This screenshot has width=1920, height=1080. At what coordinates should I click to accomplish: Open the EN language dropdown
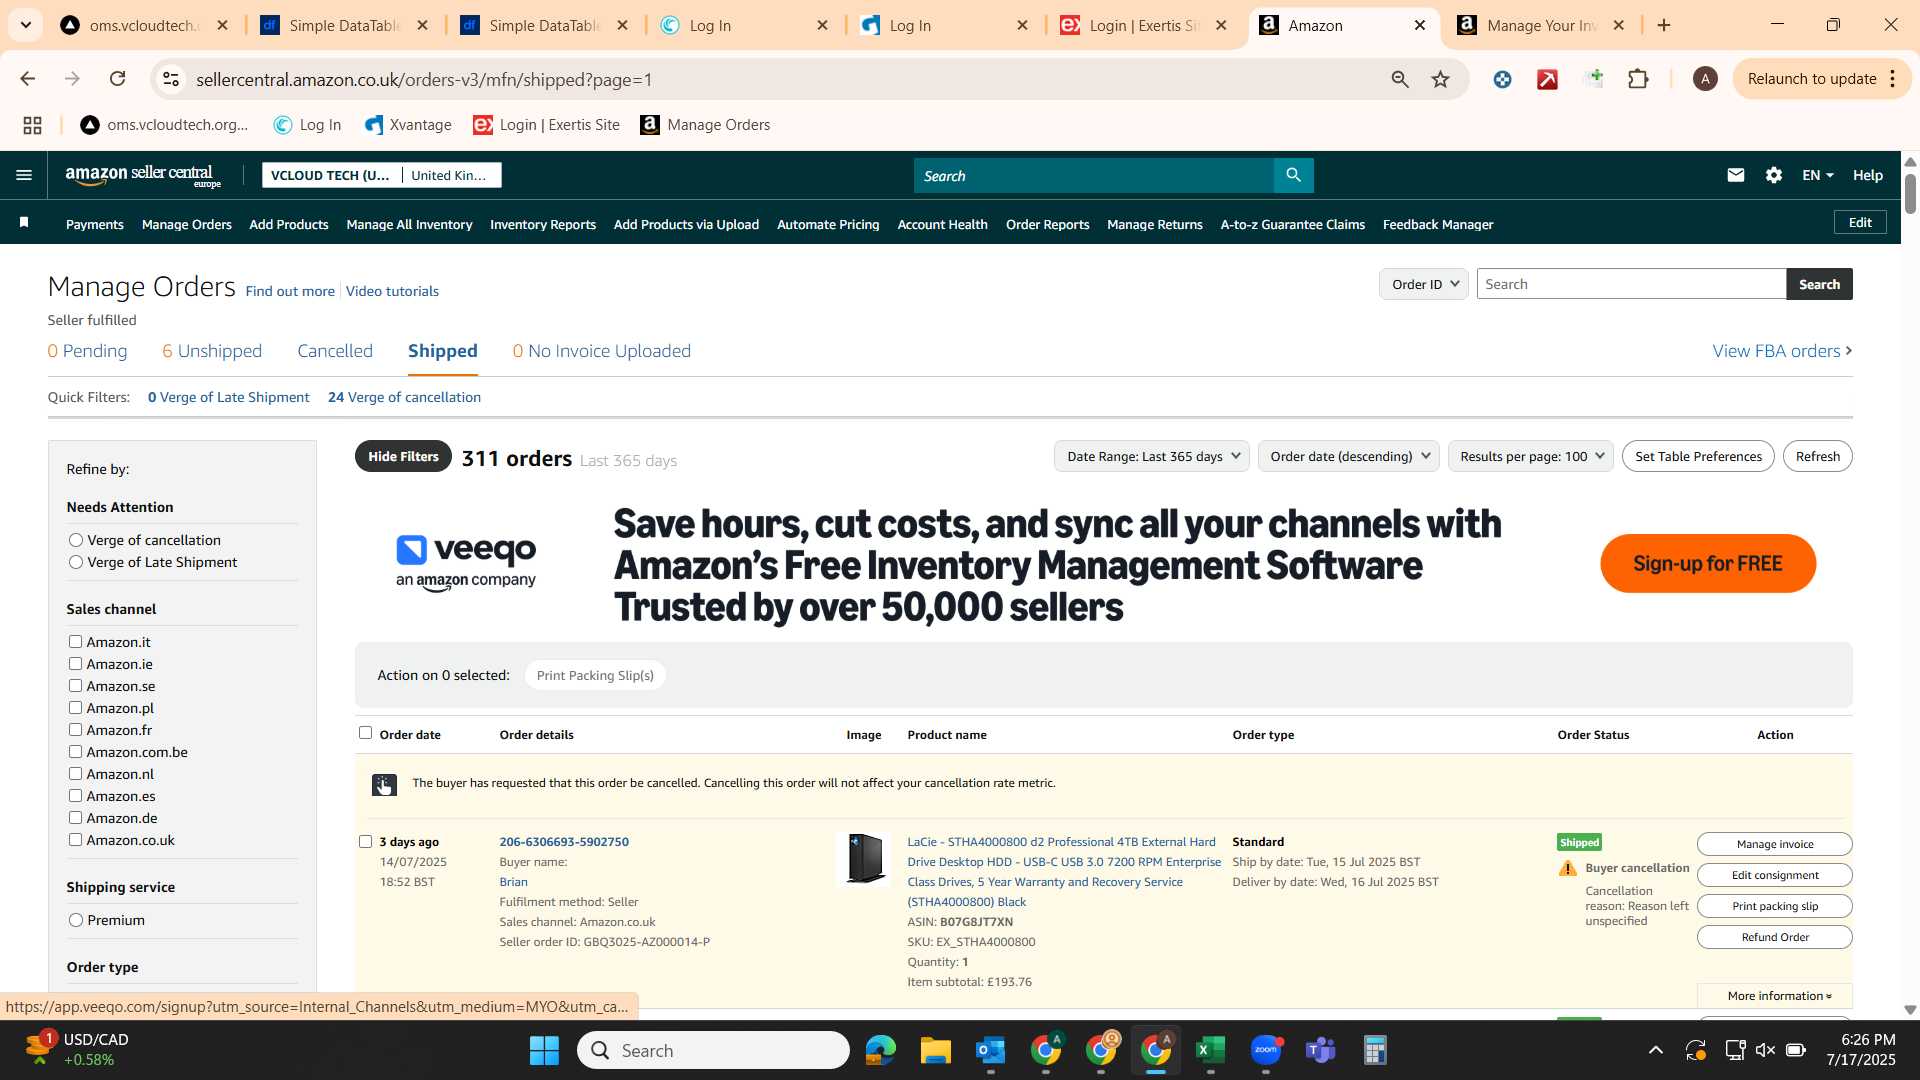tap(1817, 175)
